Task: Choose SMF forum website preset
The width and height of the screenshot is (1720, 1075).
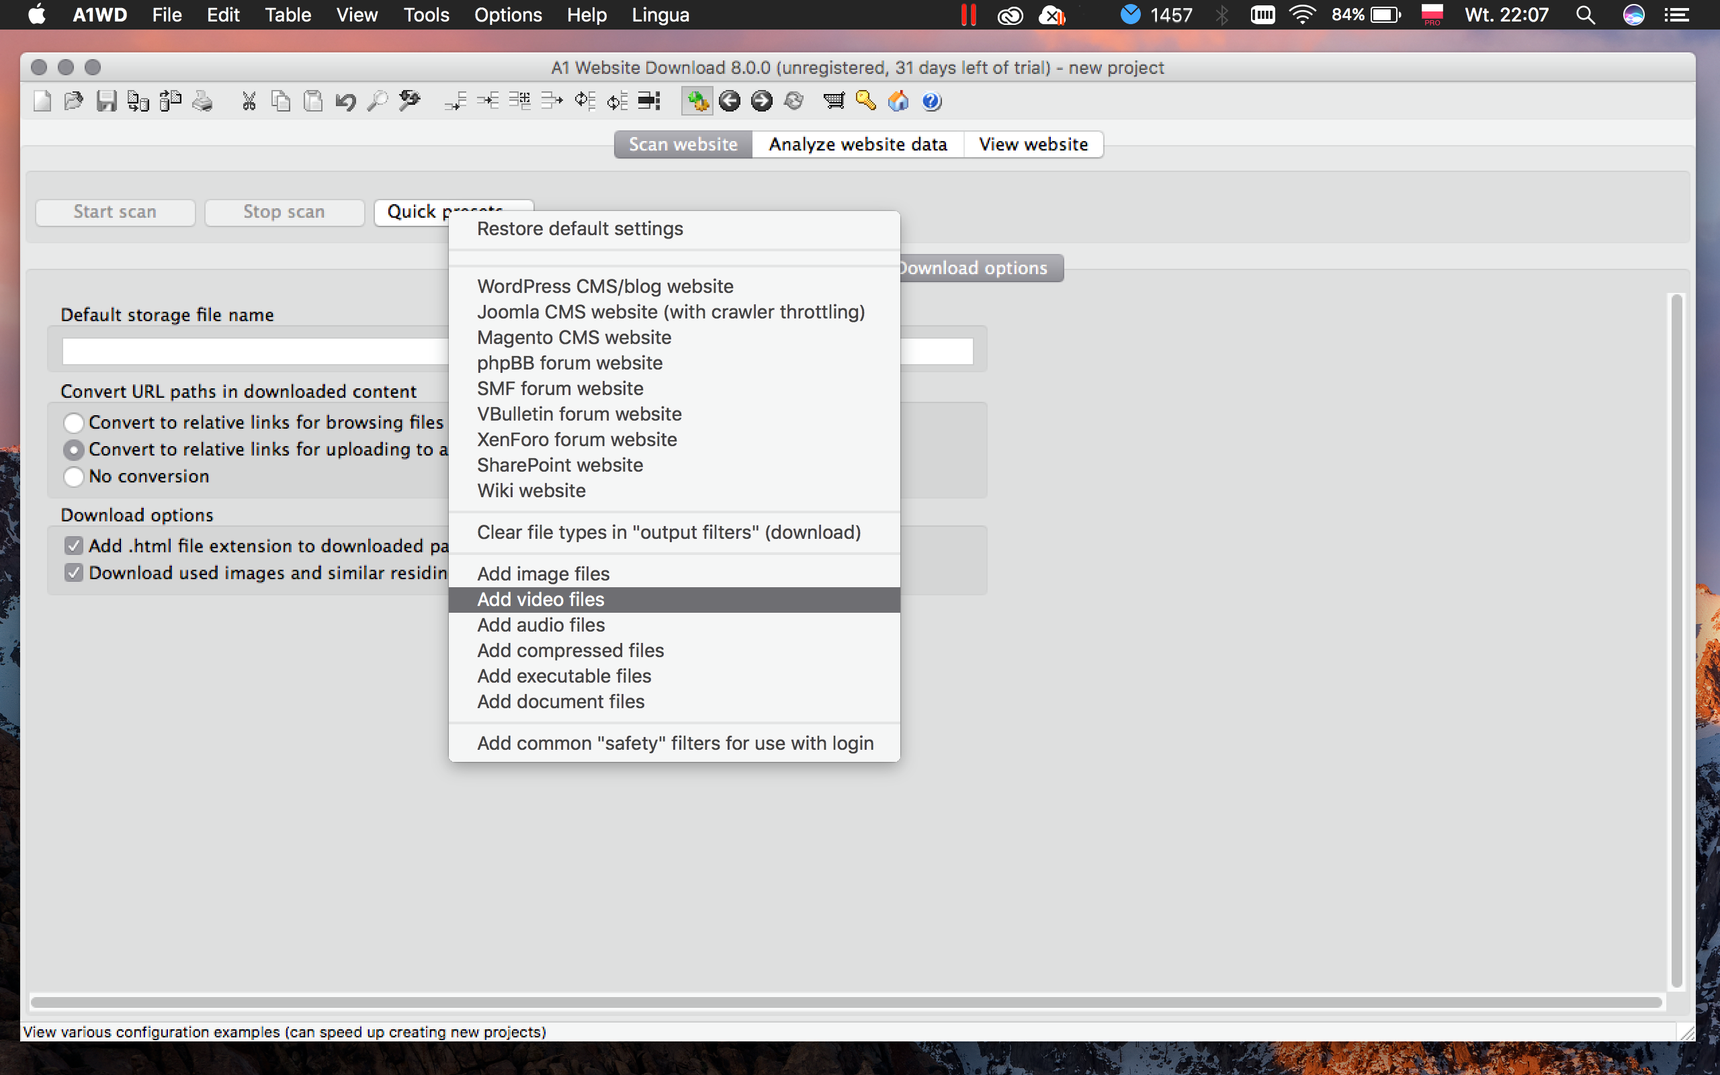Action: (x=674, y=389)
